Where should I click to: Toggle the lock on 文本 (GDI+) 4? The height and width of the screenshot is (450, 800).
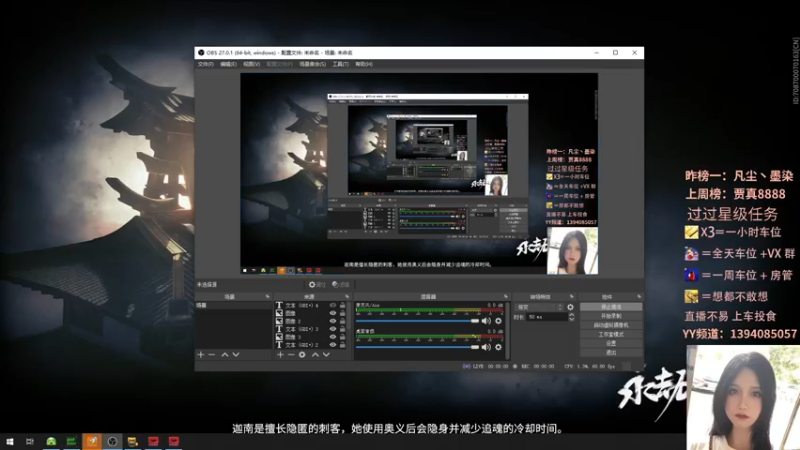[x=342, y=305]
